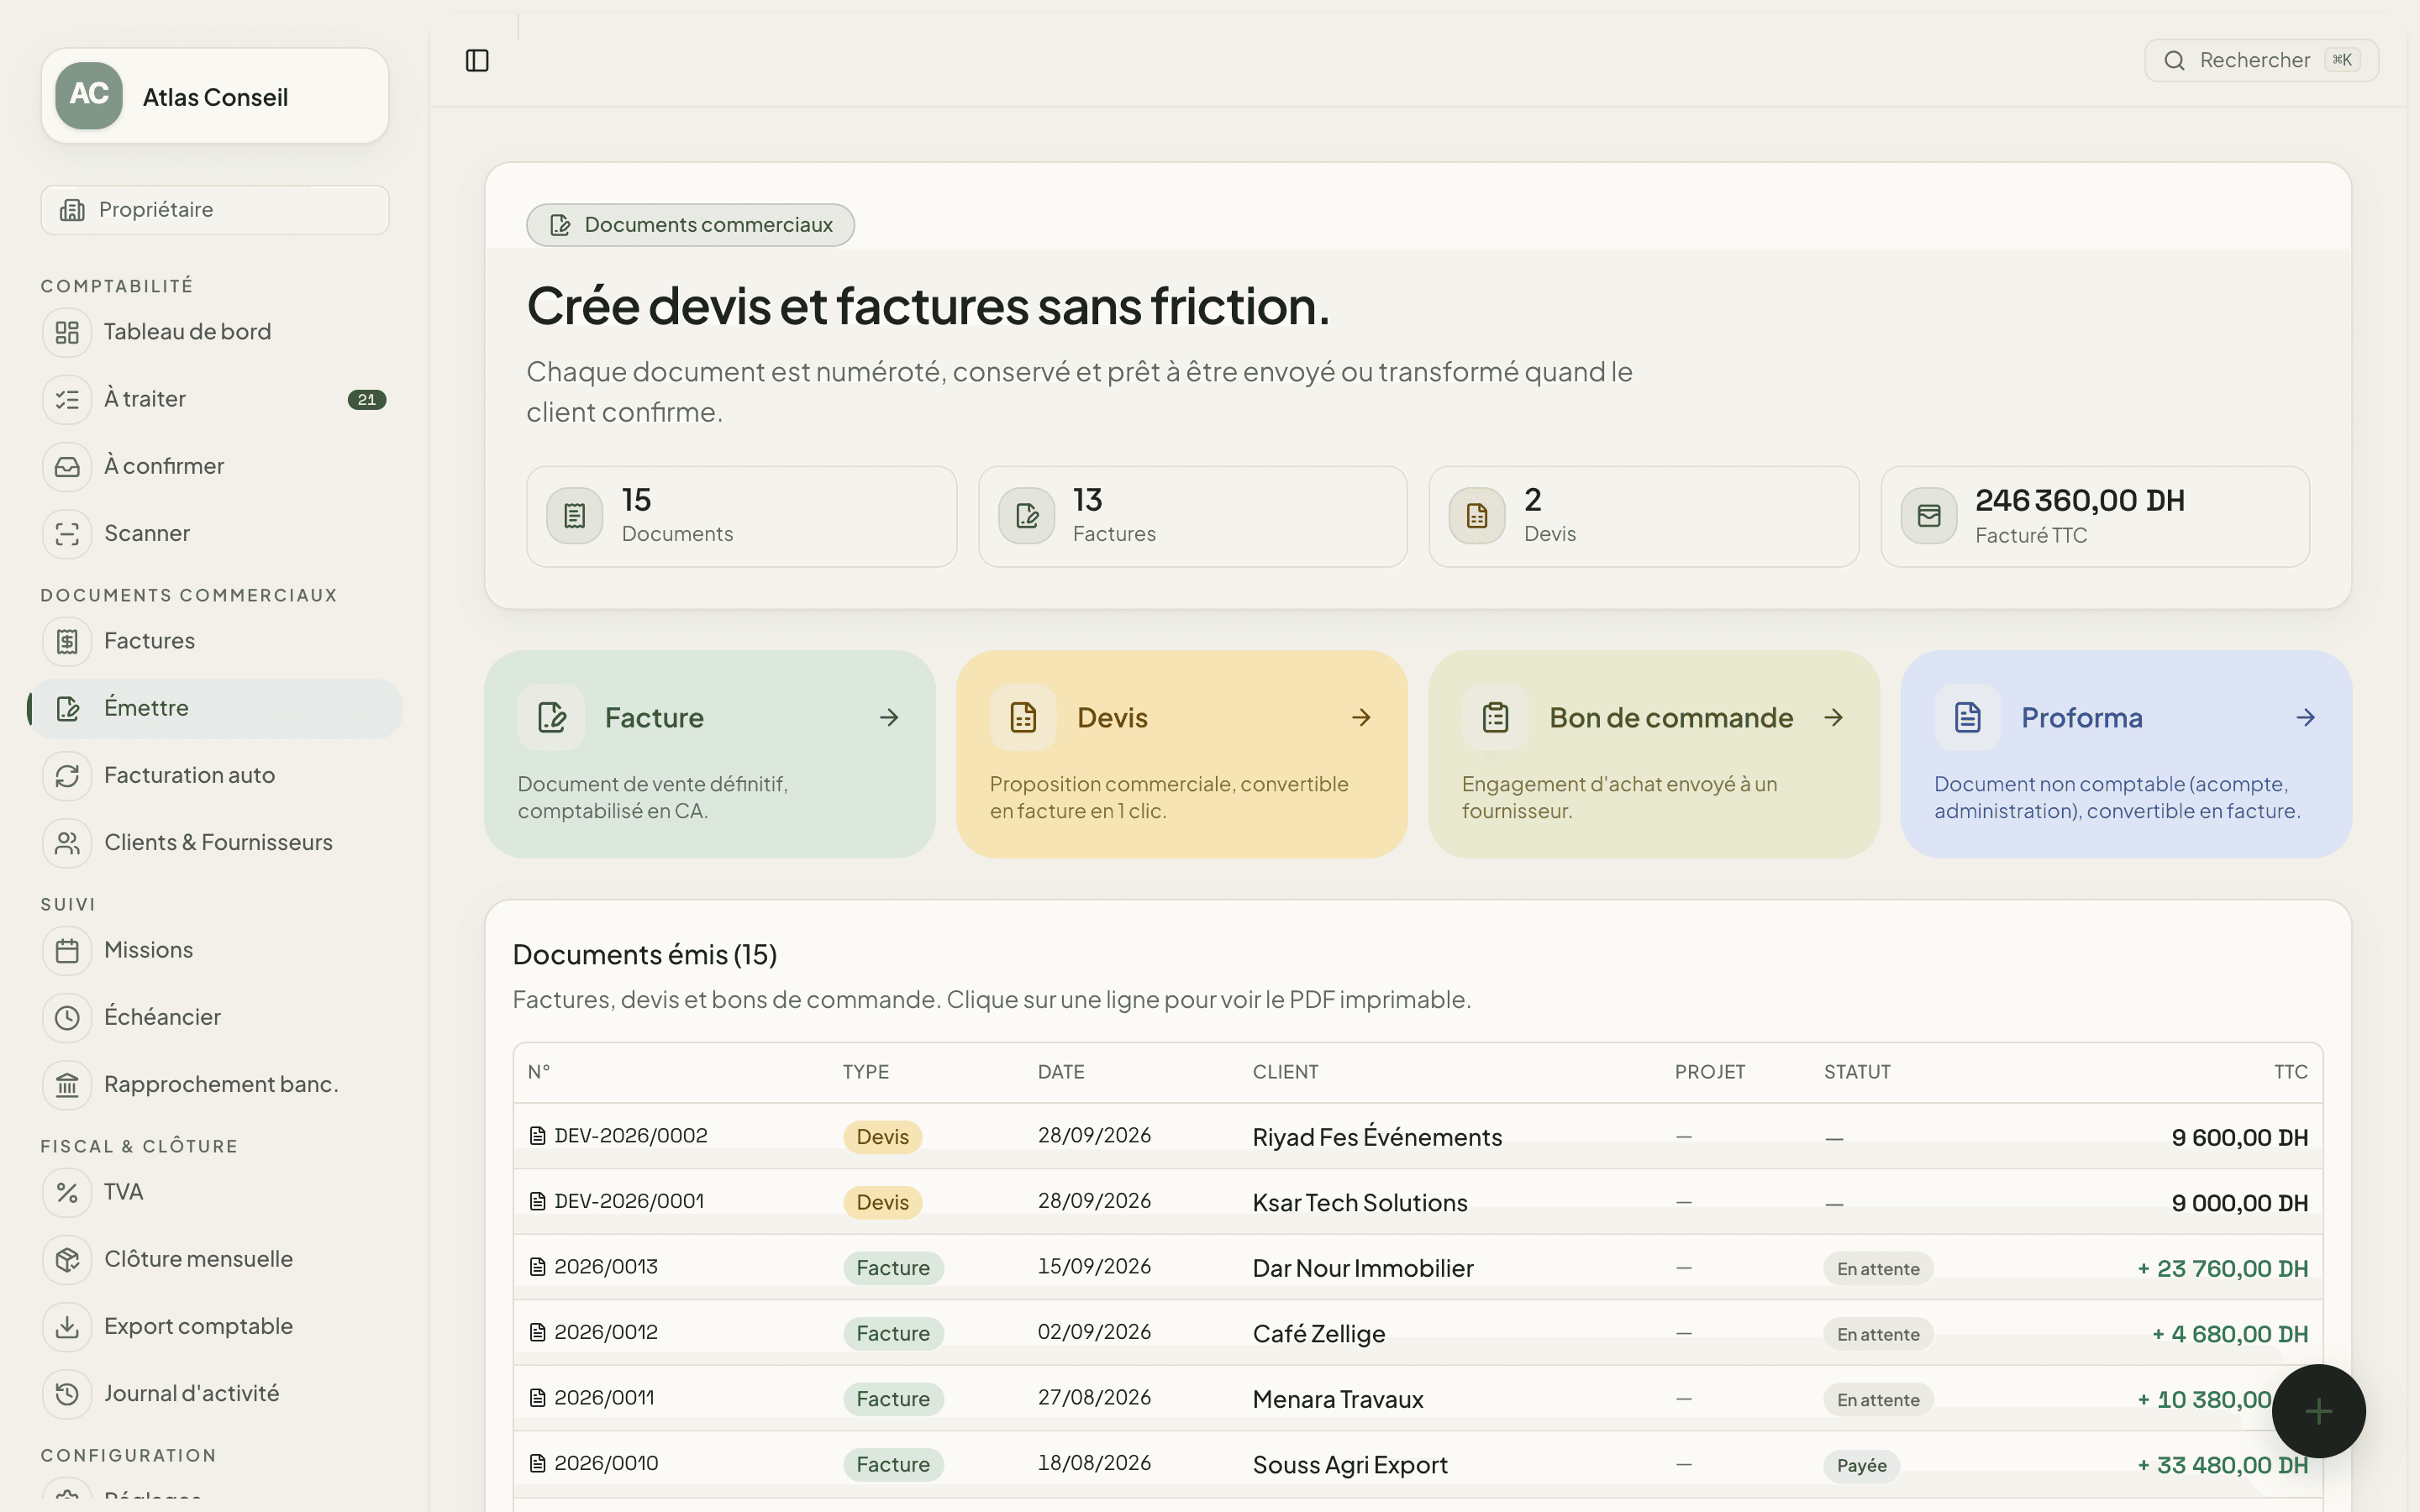Open invoice 2026/0013
Image resolution: width=2420 pixels, height=1512 pixels.
(x=1417, y=1268)
